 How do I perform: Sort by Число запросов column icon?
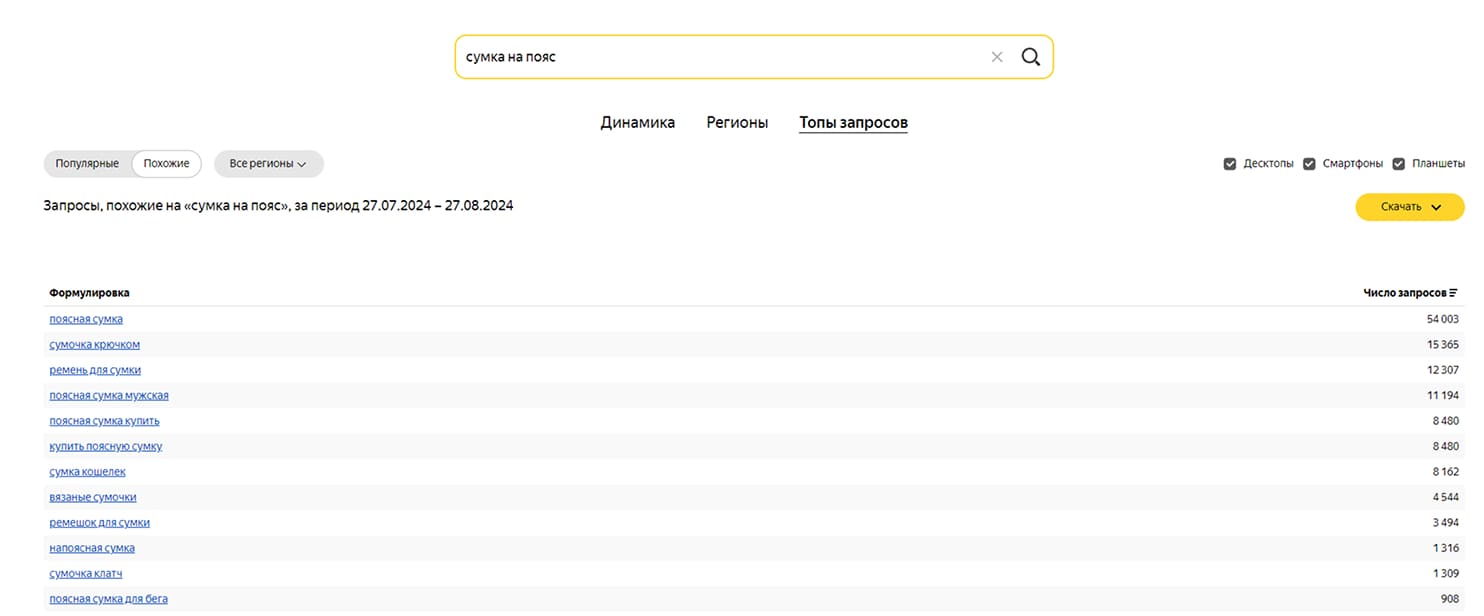coord(1453,293)
